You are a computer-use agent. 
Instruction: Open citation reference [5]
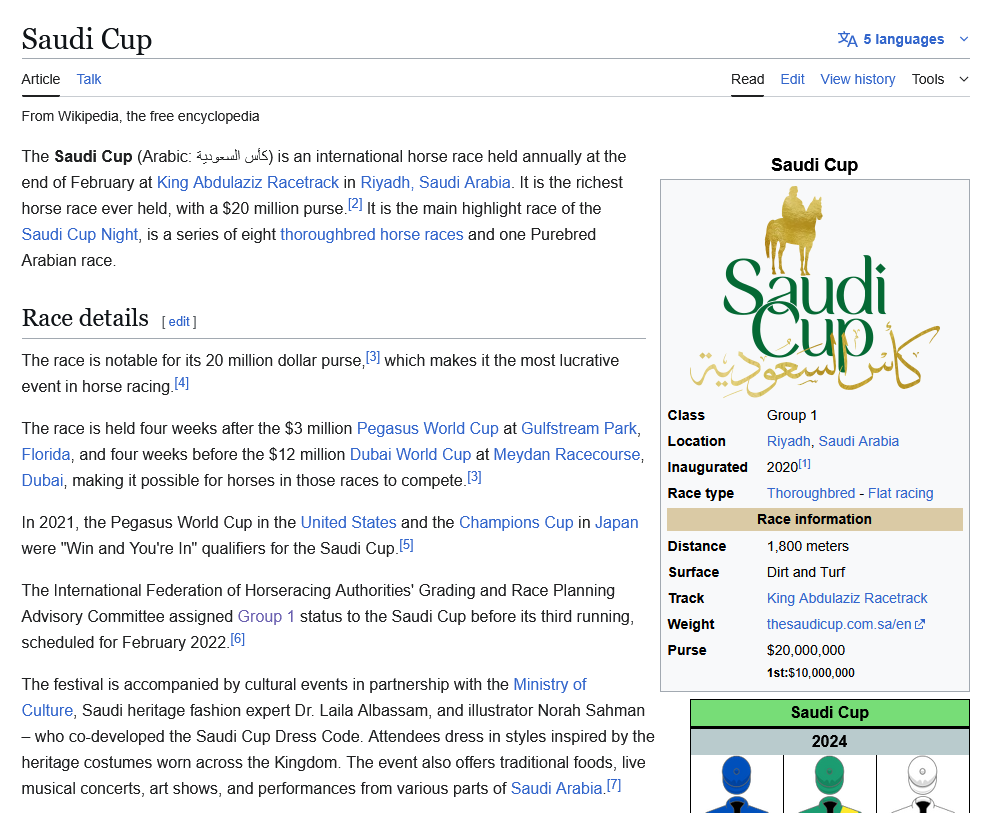[406, 545]
